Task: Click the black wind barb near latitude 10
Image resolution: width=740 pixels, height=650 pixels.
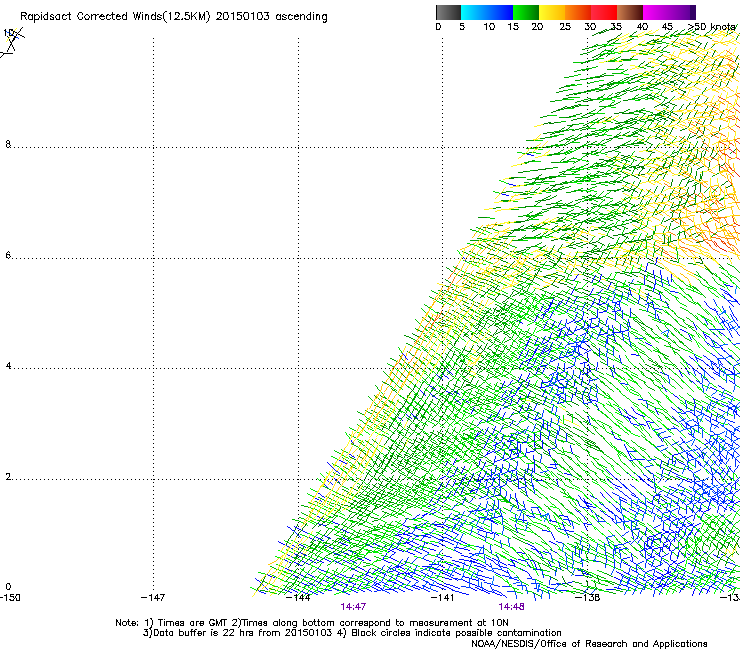Action: [x=12, y=42]
